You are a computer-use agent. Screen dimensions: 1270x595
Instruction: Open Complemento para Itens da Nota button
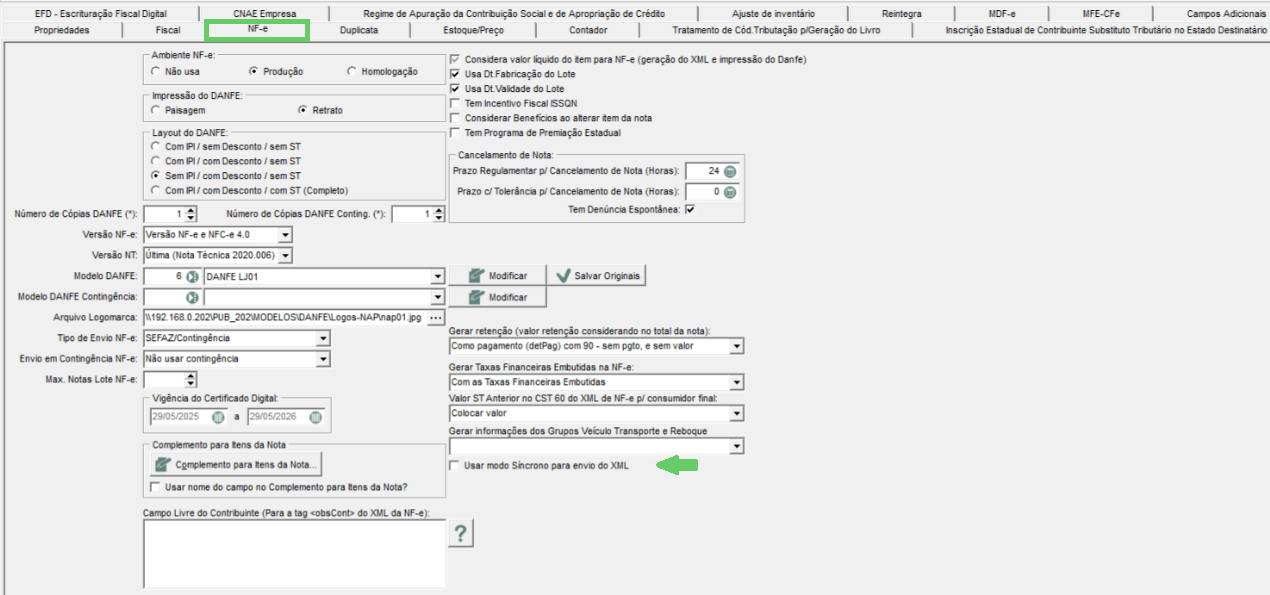(x=237, y=465)
